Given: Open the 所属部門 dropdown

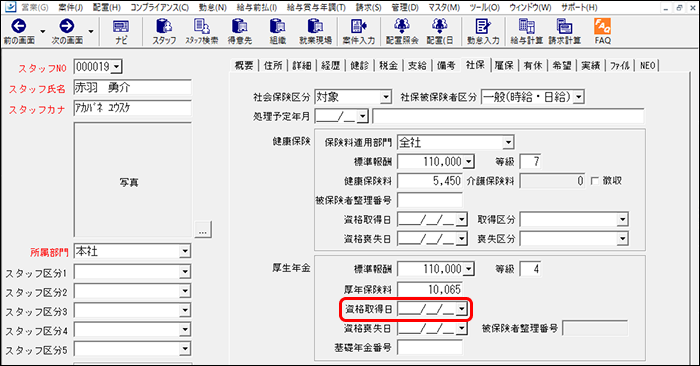Looking at the screenshot, I should tap(185, 251).
